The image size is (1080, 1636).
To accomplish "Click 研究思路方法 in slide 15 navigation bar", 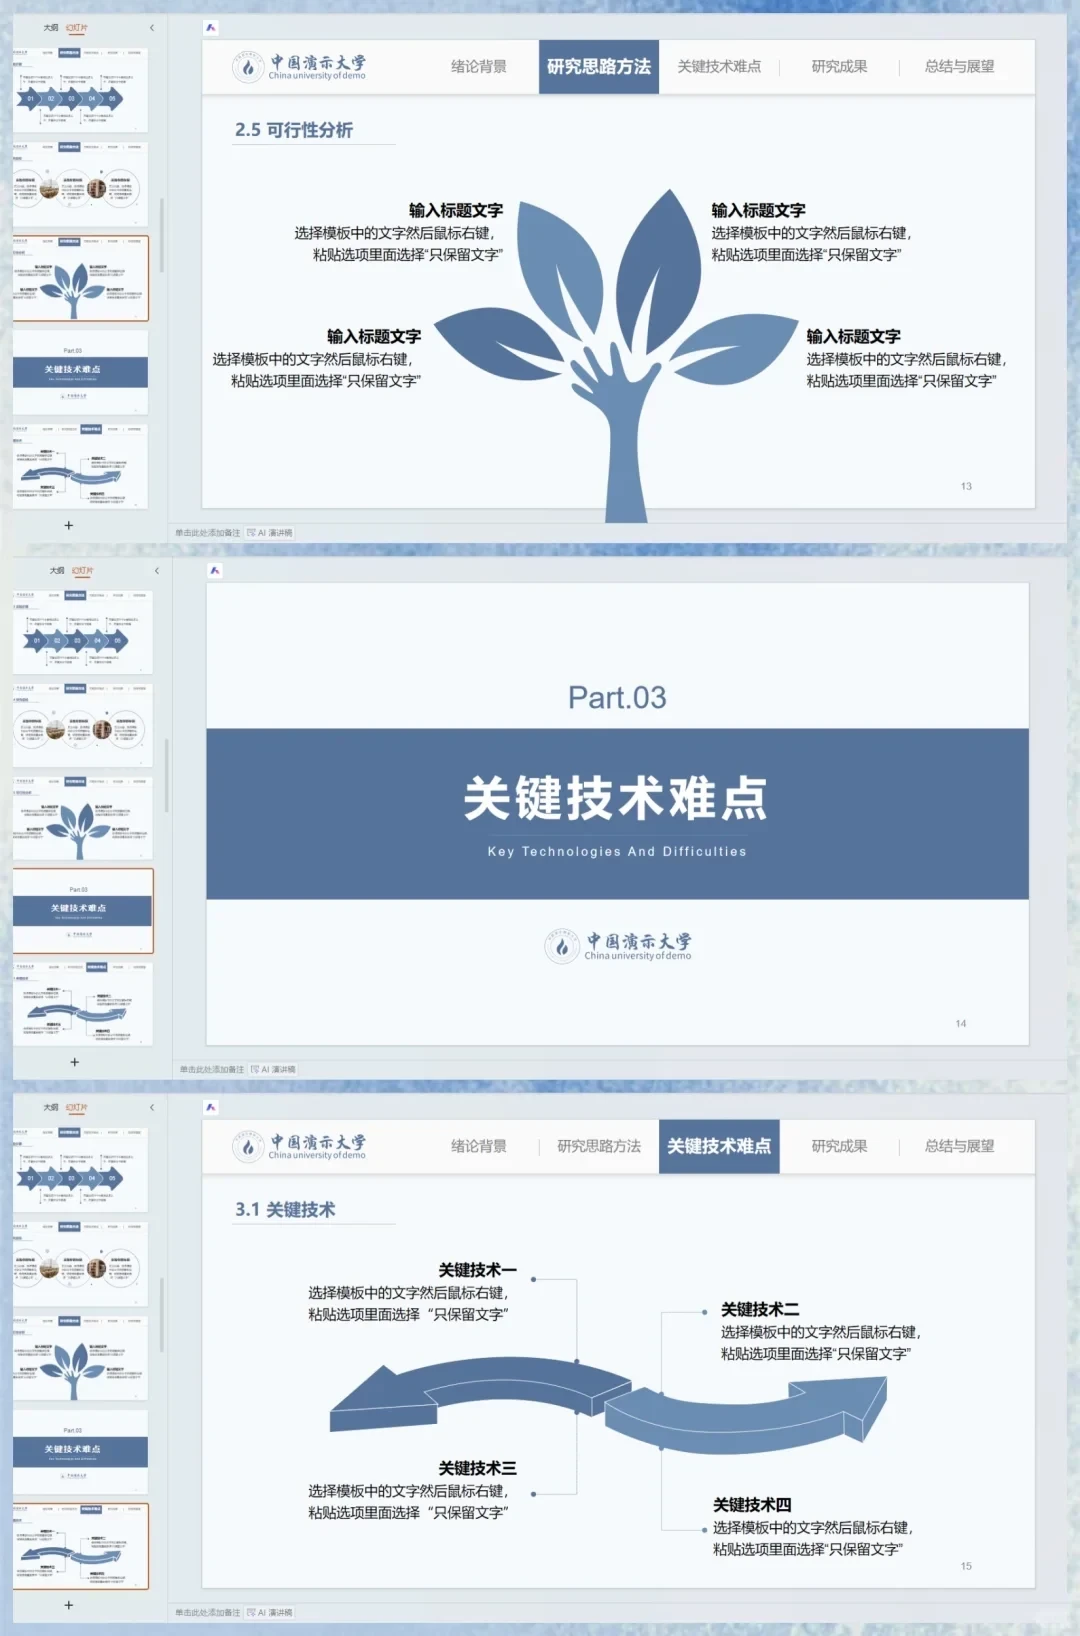I will (599, 1146).
